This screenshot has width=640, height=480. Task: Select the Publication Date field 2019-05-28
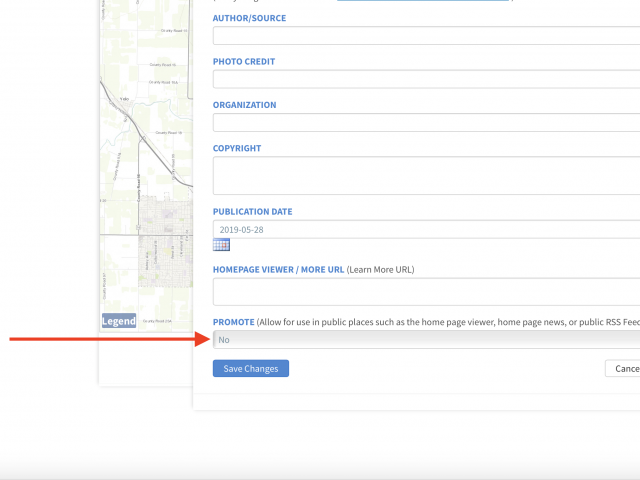426,229
